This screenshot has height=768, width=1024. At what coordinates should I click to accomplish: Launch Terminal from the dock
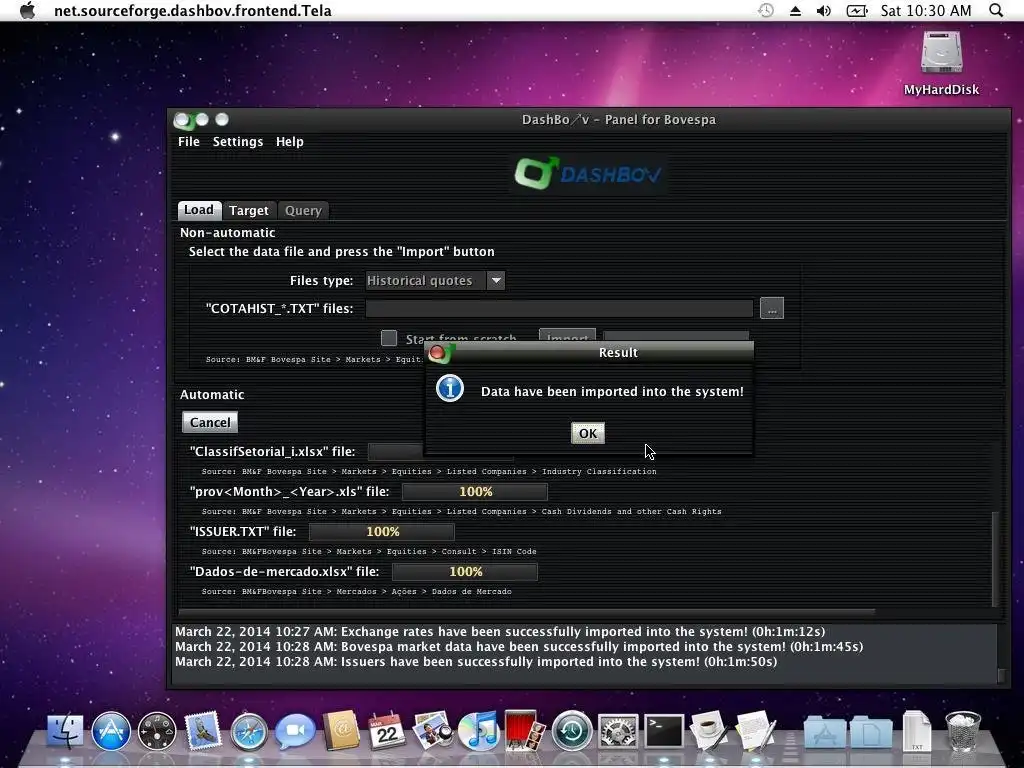[664, 731]
